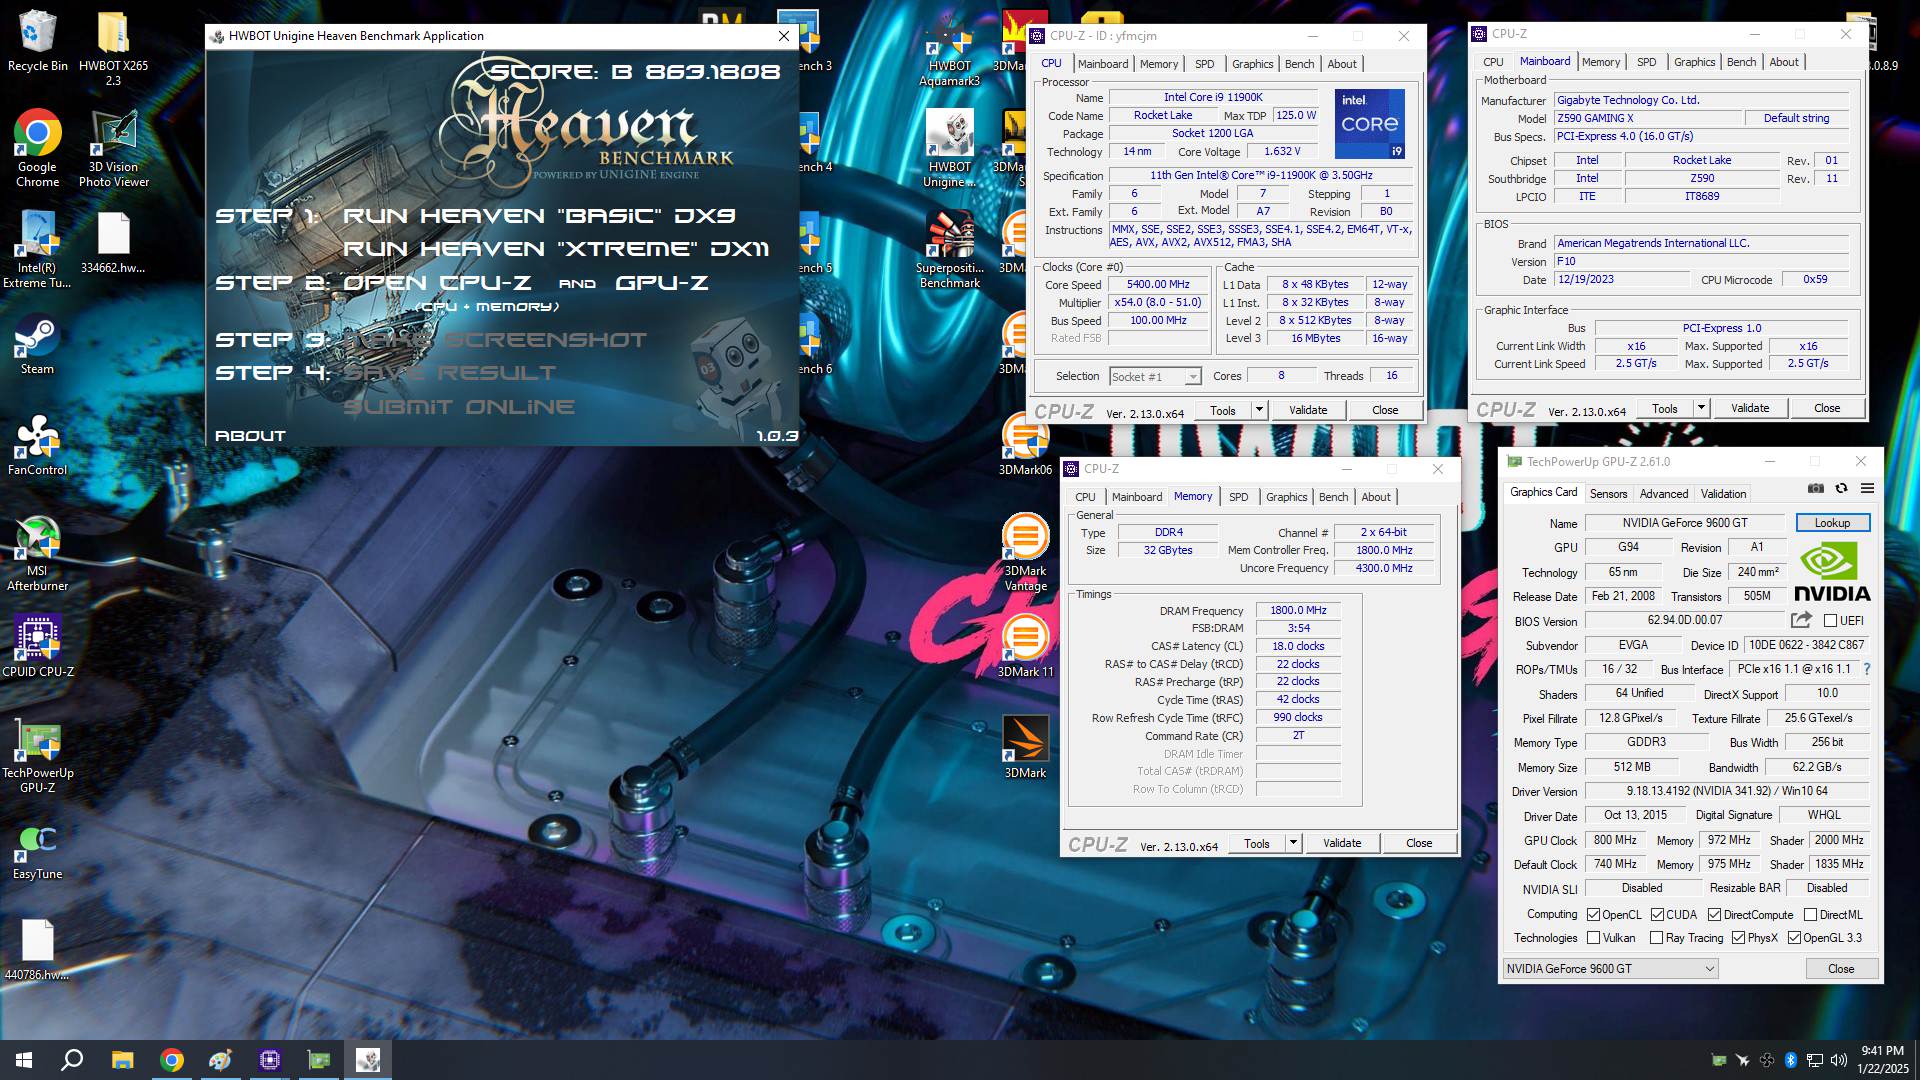Click the Z590 GAMING X model field
The image size is (1920, 1080).
tap(1646, 118)
